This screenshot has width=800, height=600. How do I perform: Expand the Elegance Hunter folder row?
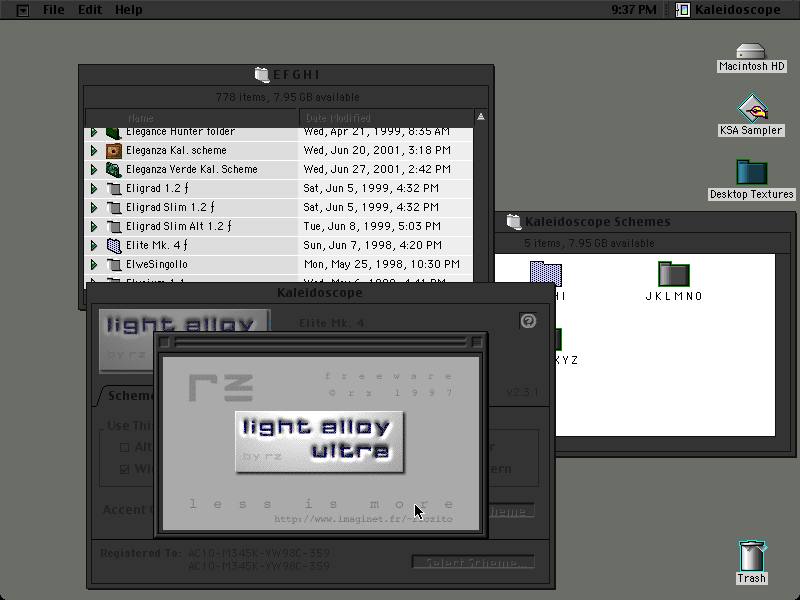click(x=94, y=132)
